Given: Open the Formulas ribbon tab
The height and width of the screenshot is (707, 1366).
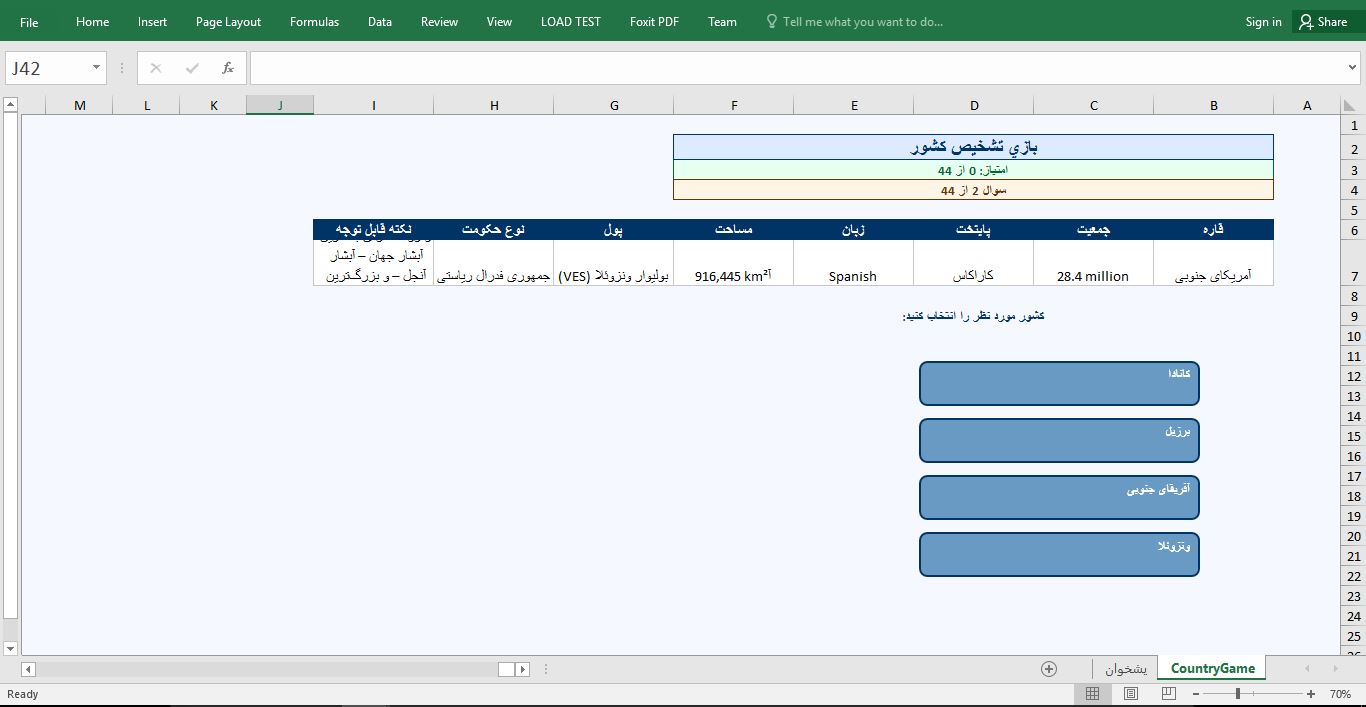Looking at the screenshot, I should [314, 22].
